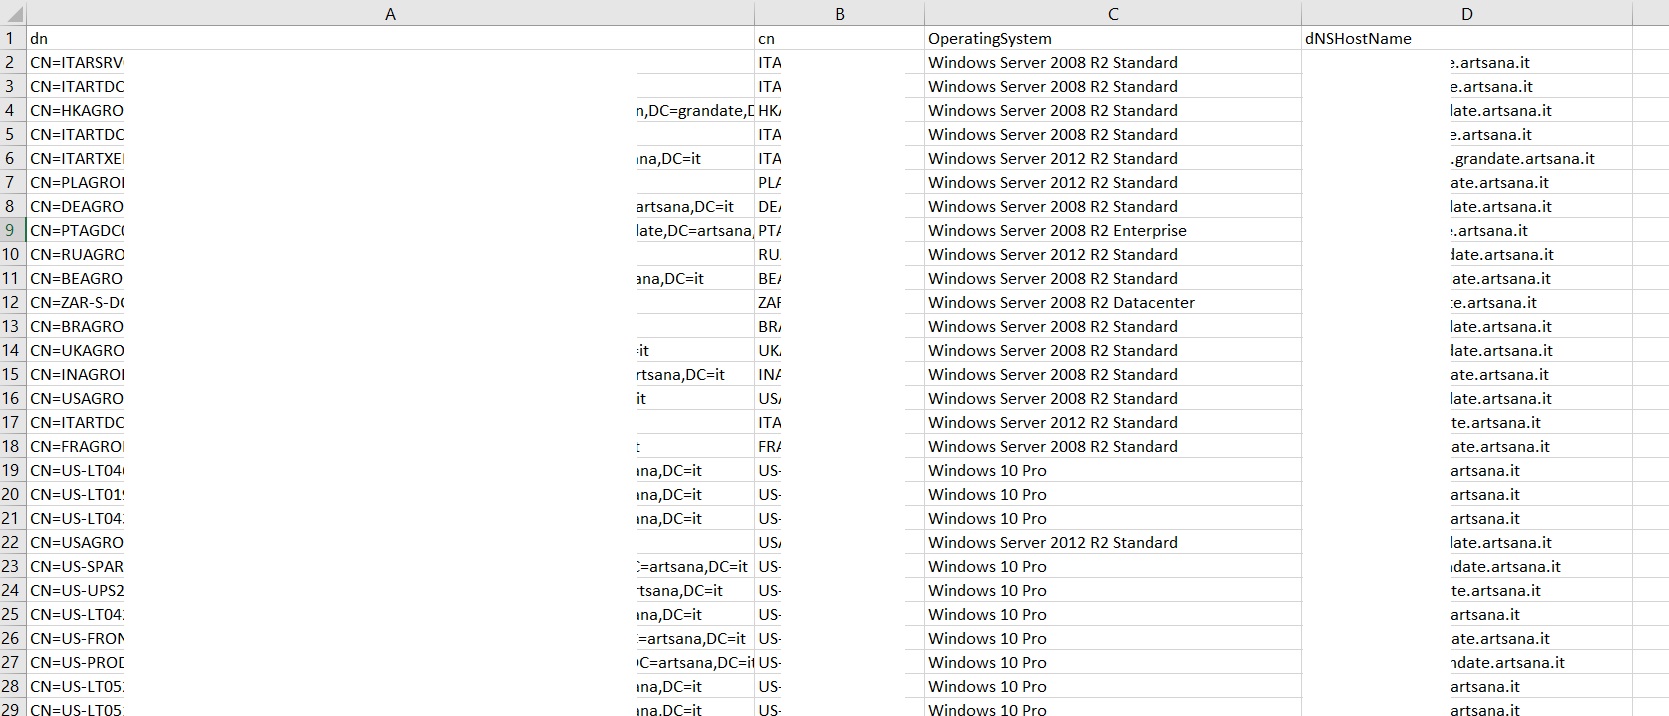
Task: Select column B header
Action: coord(839,14)
